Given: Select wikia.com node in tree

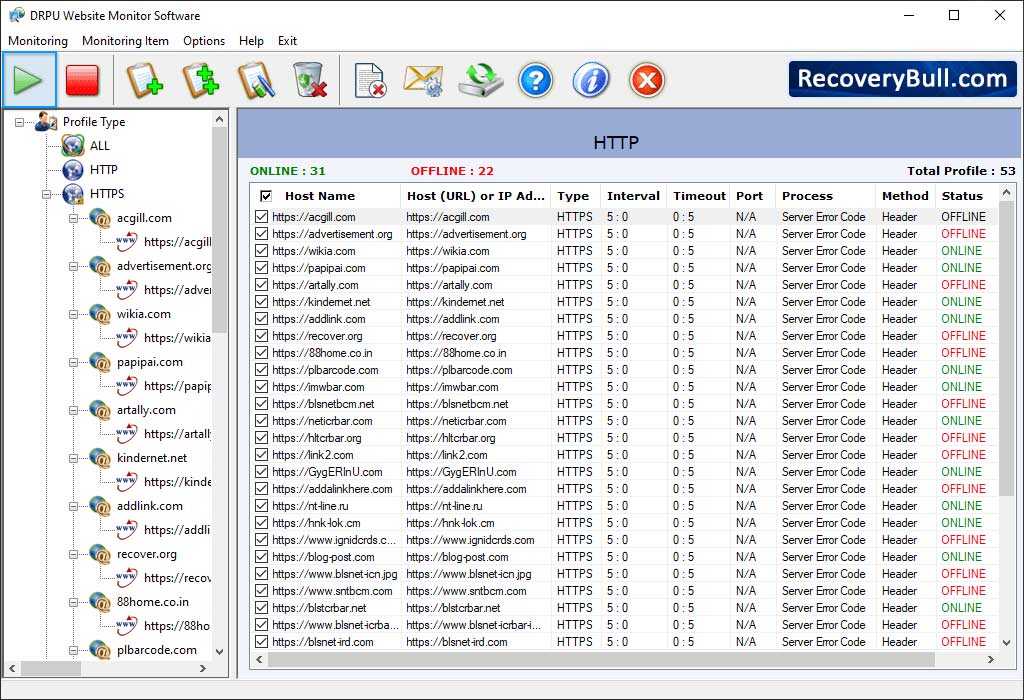Looking at the screenshot, I should pos(144,314).
